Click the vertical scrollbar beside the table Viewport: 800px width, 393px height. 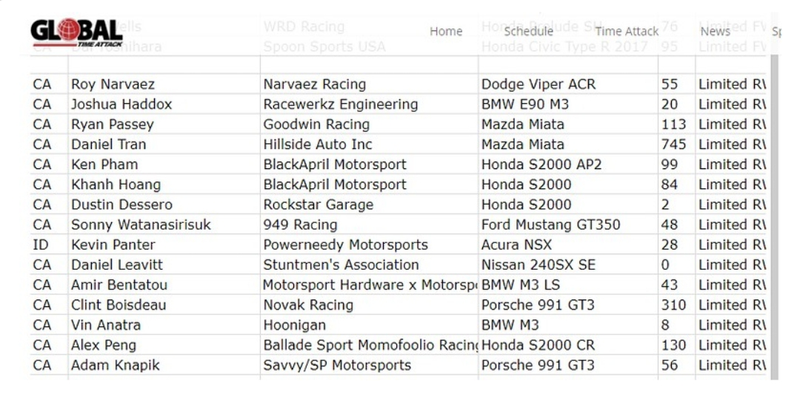pos(774,217)
